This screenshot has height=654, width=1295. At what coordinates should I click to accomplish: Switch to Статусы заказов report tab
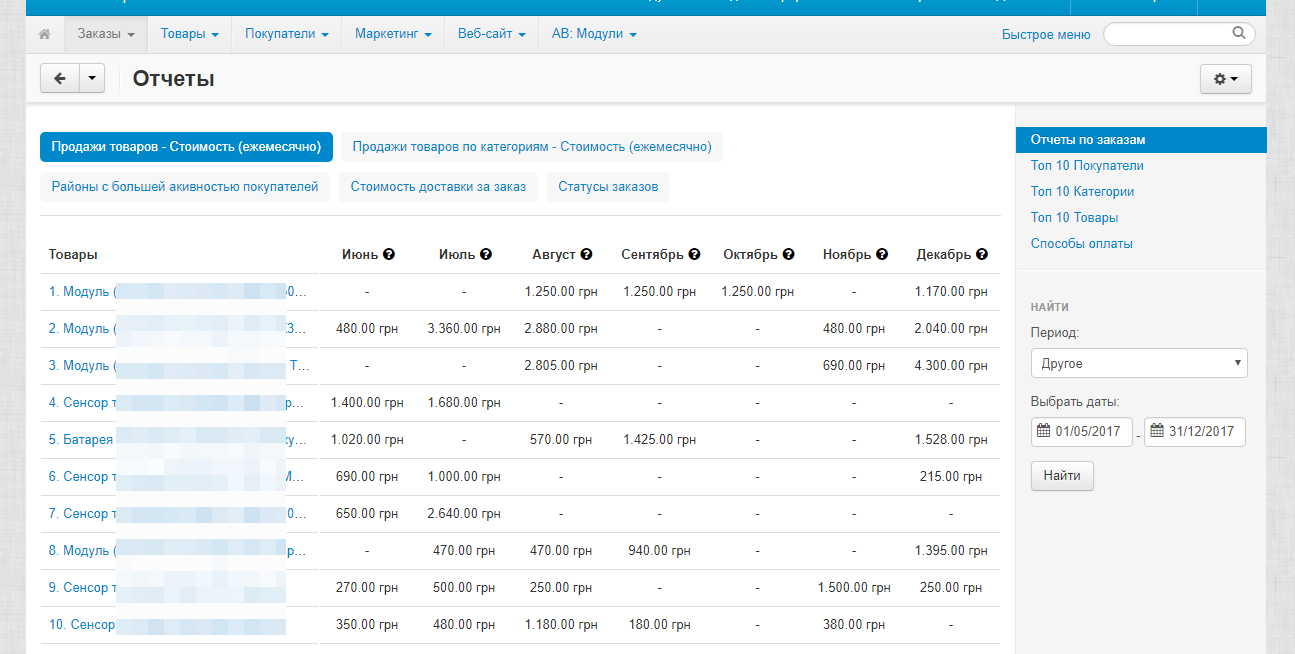pos(608,187)
